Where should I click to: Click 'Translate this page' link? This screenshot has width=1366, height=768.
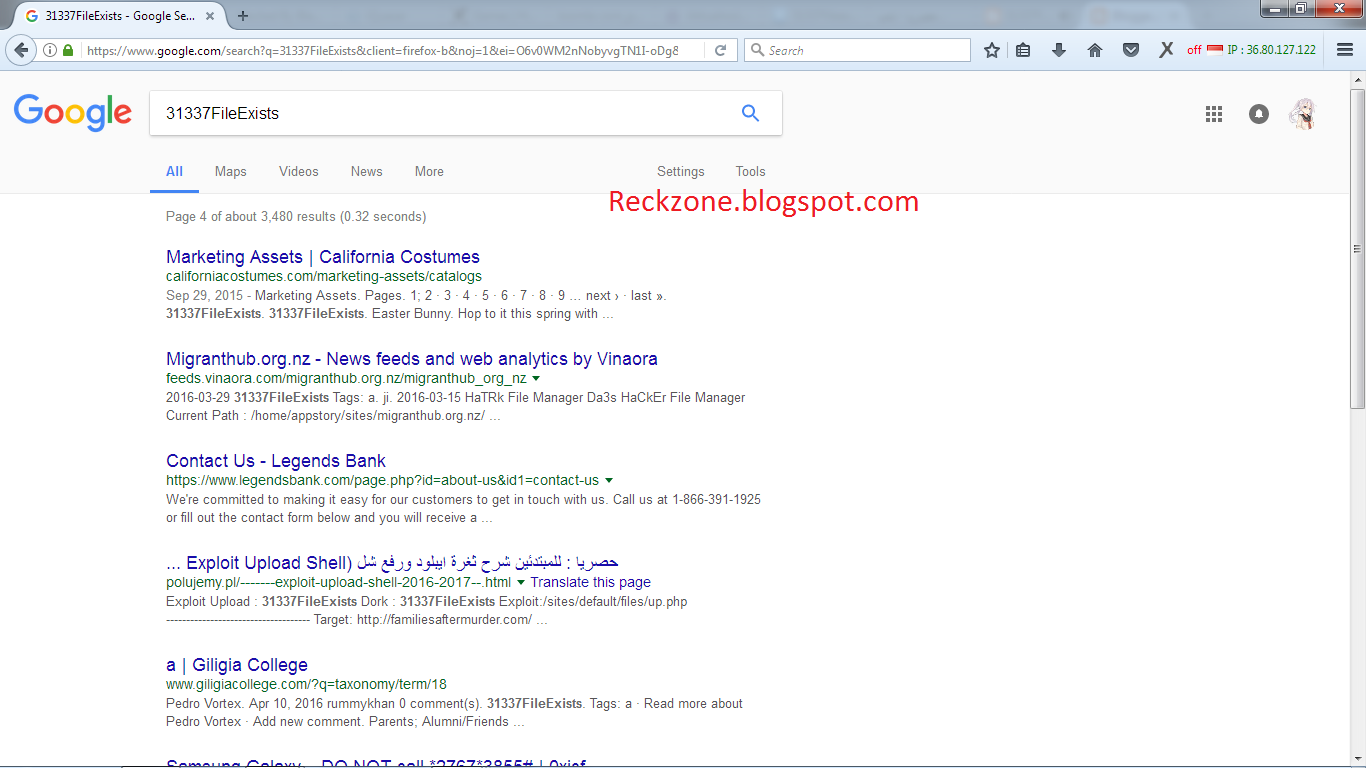[591, 582]
